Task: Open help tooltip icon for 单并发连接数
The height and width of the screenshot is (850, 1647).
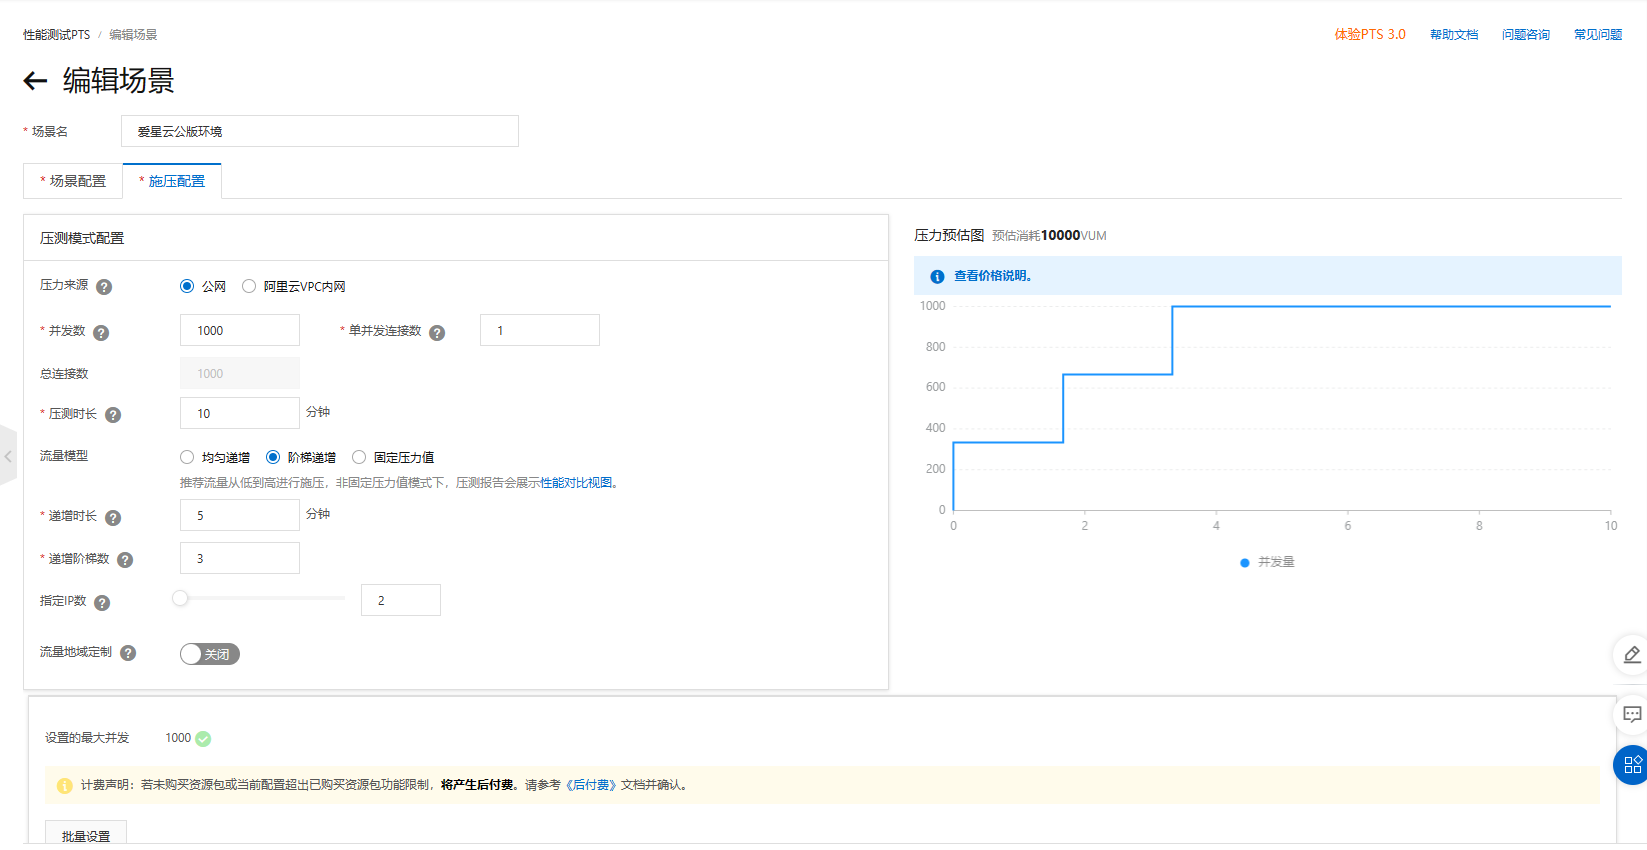Action: tap(437, 333)
